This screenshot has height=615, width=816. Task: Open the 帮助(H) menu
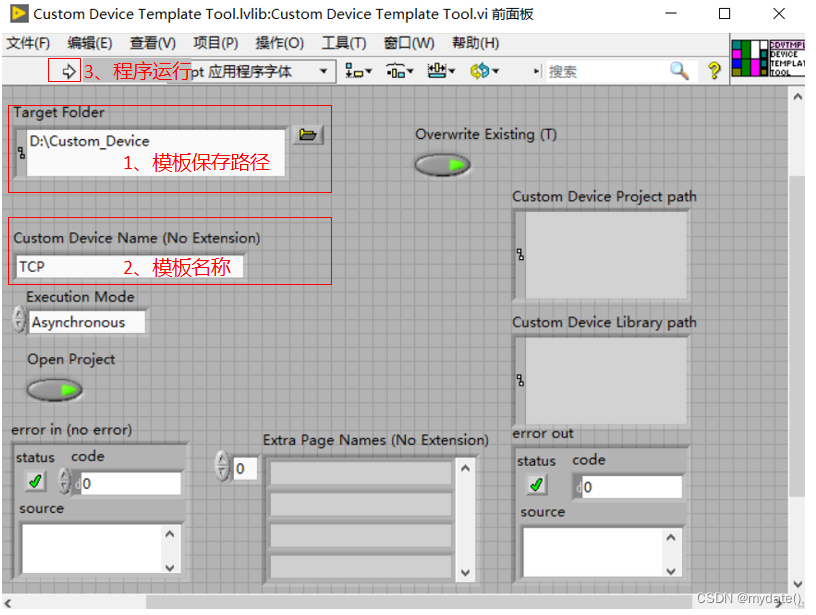click(476, 43)
